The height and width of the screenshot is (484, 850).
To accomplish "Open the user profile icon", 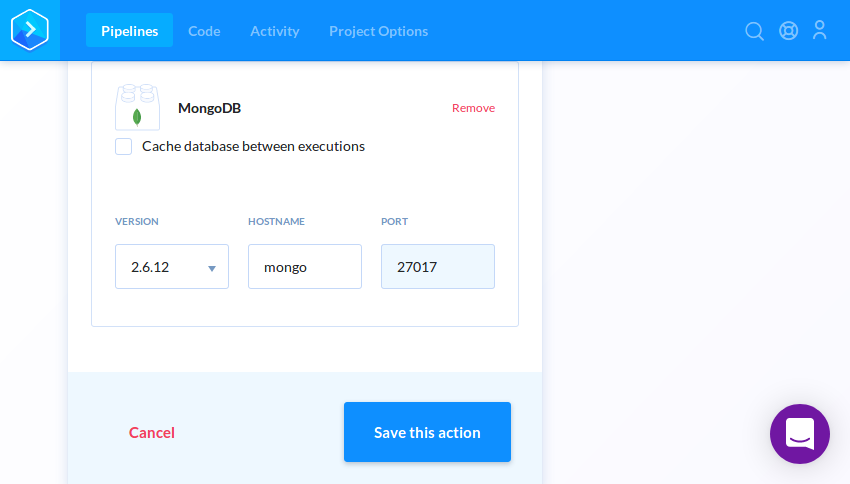I will 820,30.
